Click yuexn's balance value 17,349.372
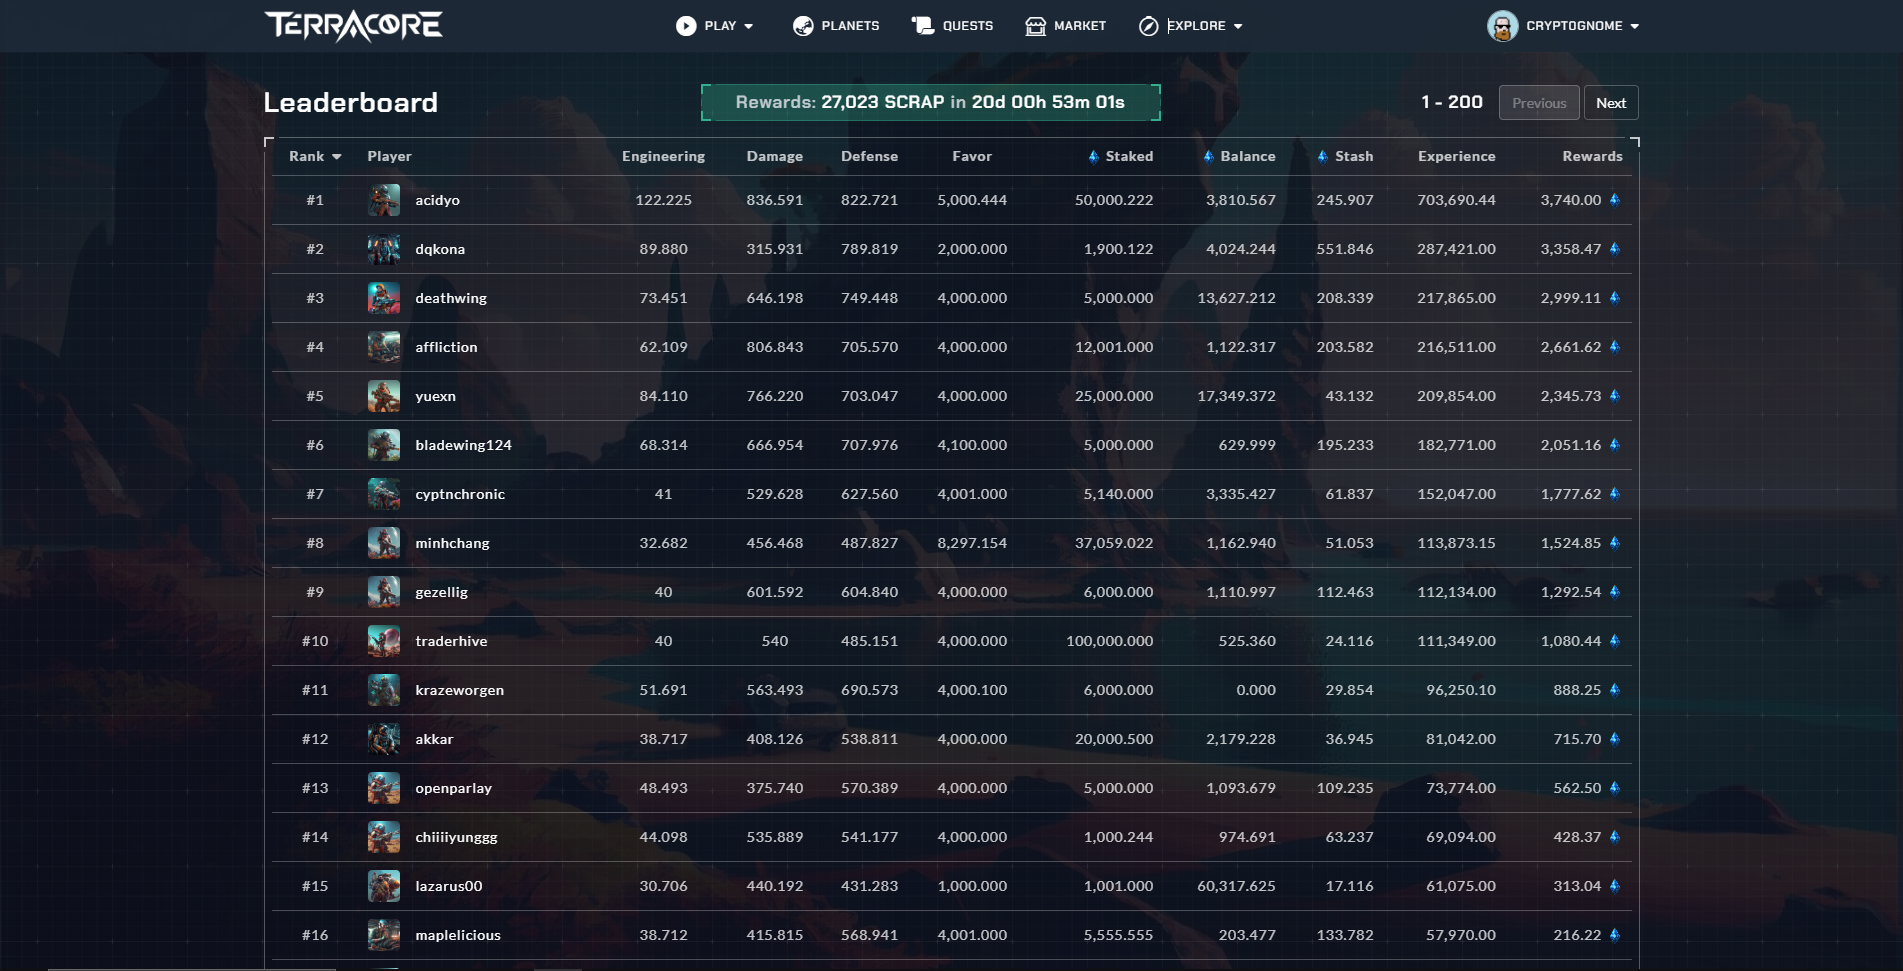Screen dimensions: 1903x971 [1237, 396]
